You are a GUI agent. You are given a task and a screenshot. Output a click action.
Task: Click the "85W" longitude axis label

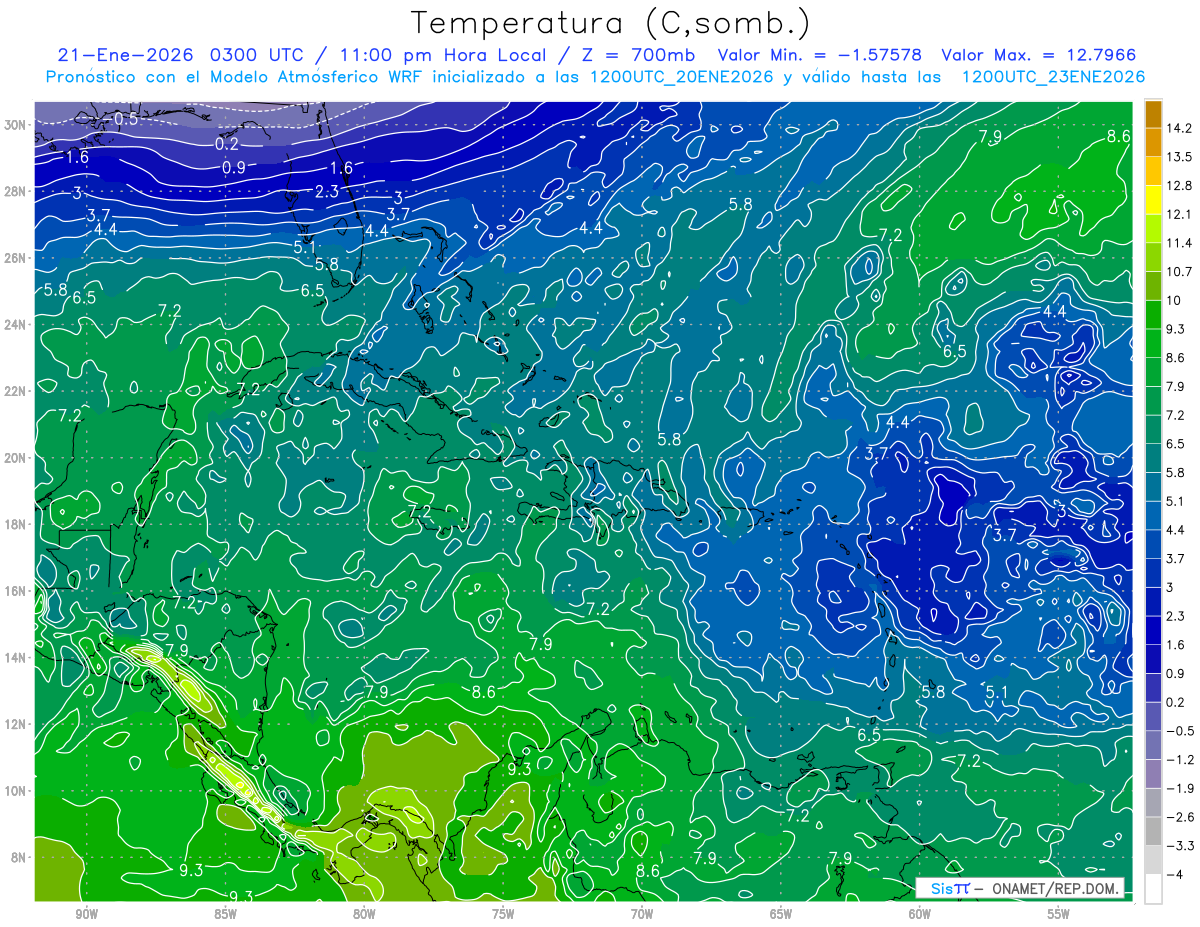coord(225,913)
